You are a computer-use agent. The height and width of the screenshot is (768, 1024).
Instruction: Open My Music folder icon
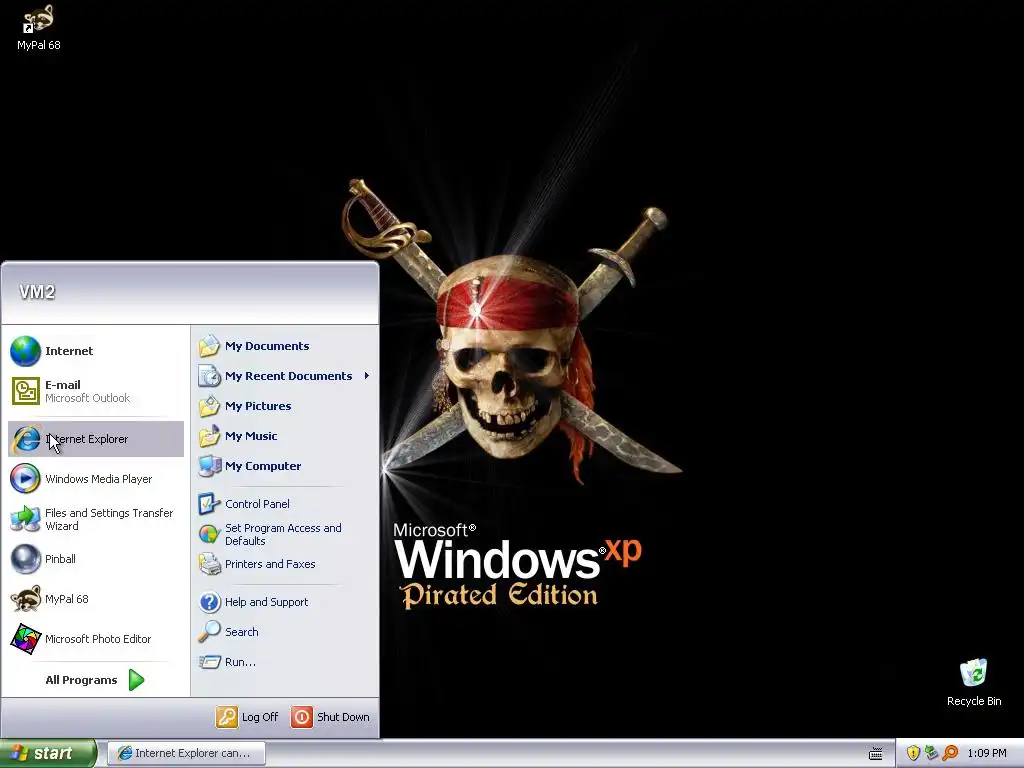(x=210, y=436)
